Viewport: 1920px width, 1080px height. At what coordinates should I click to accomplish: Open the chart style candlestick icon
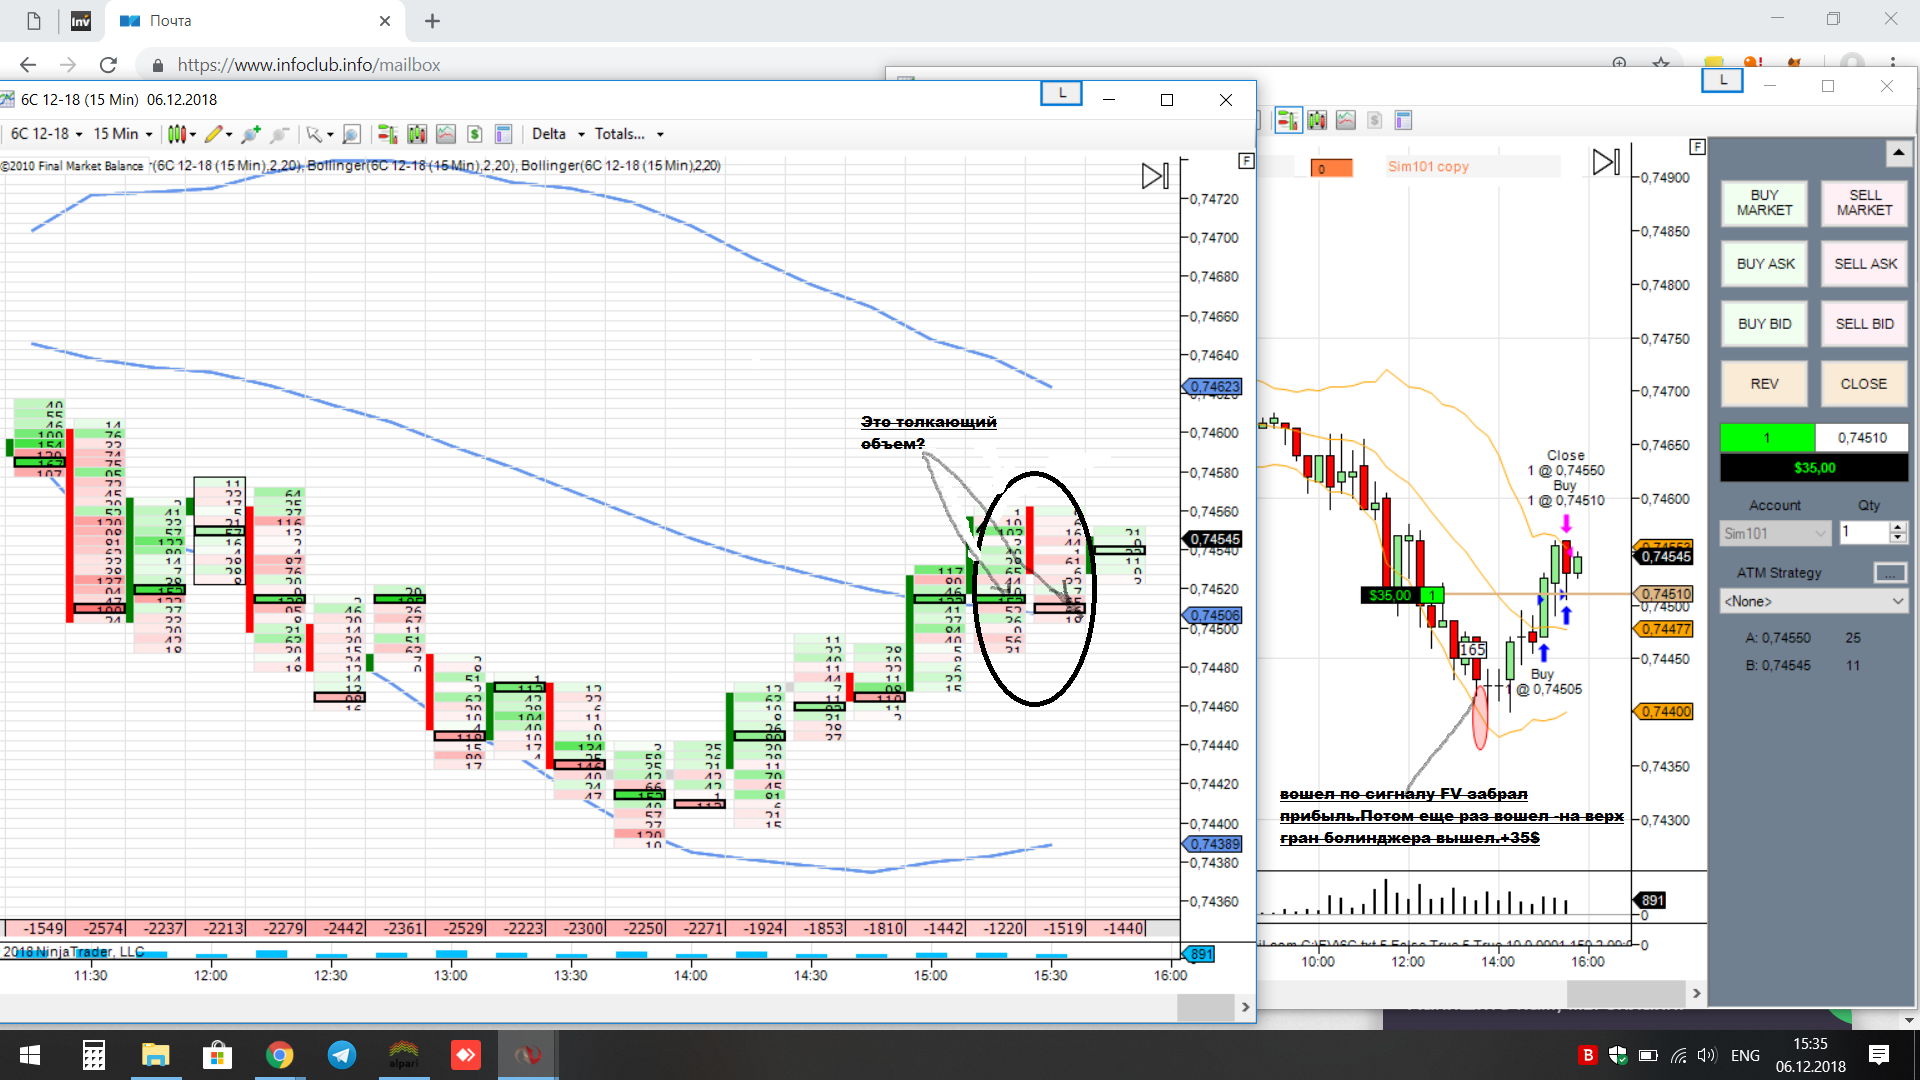(x=177, y=134)
